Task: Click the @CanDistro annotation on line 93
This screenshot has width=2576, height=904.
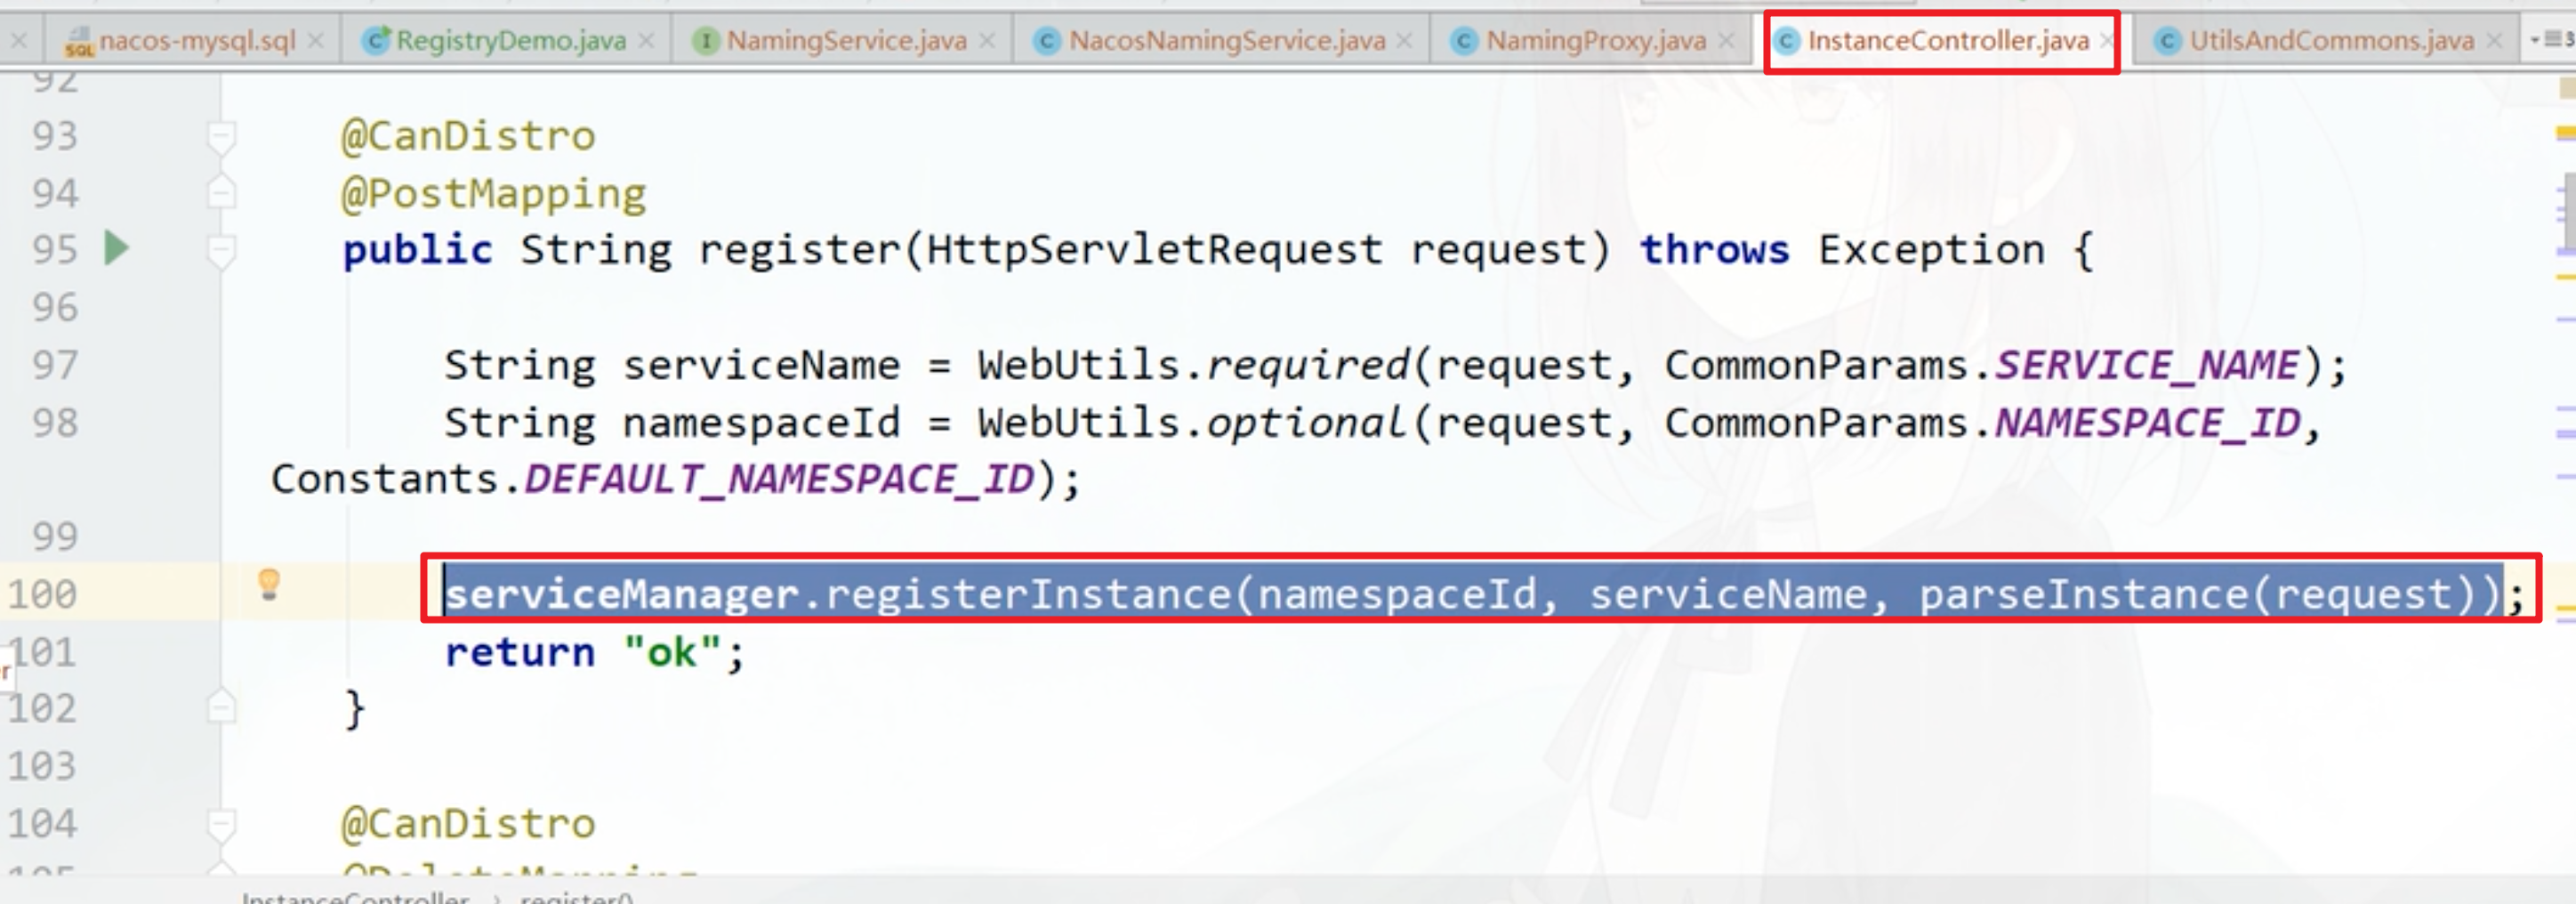Action: (x=468, y=136)
